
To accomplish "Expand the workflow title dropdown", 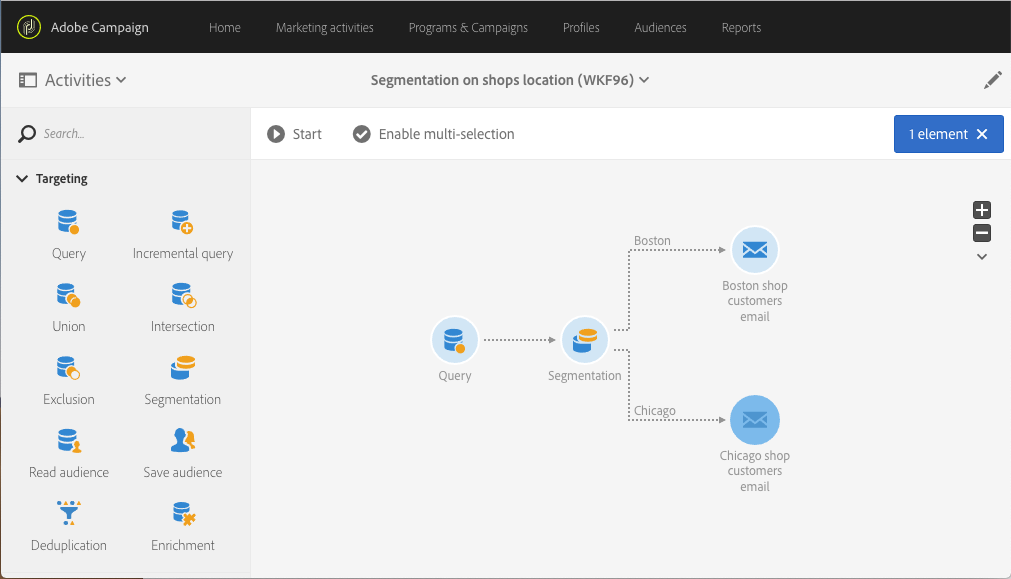I will [x=644, y=80].
